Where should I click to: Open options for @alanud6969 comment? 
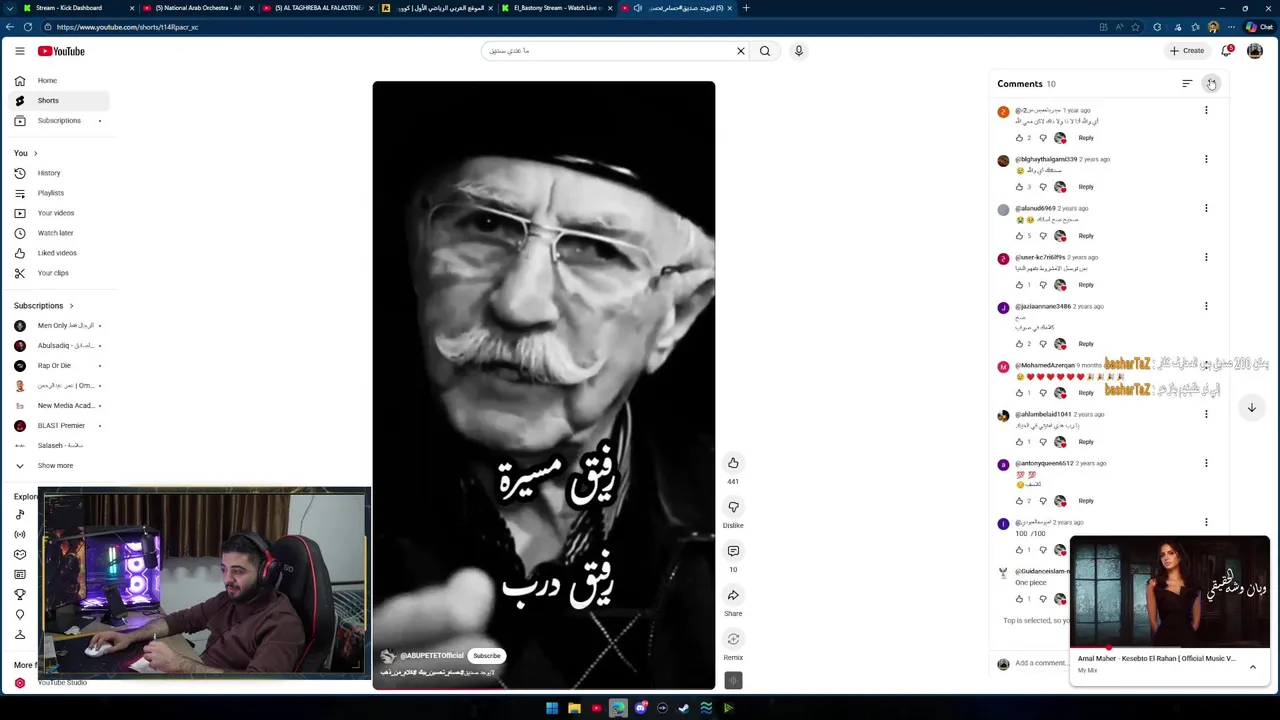click(x=1206, y=208)
